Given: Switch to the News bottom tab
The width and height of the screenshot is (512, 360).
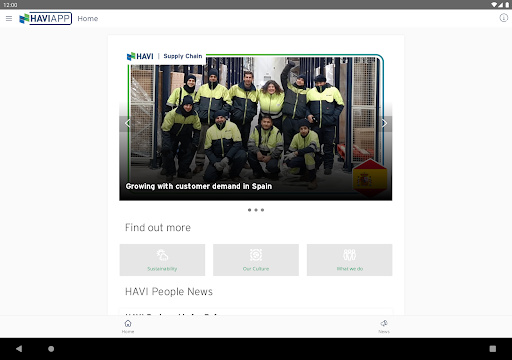Looking at the screenshot, I should click(x=384, y=327).
